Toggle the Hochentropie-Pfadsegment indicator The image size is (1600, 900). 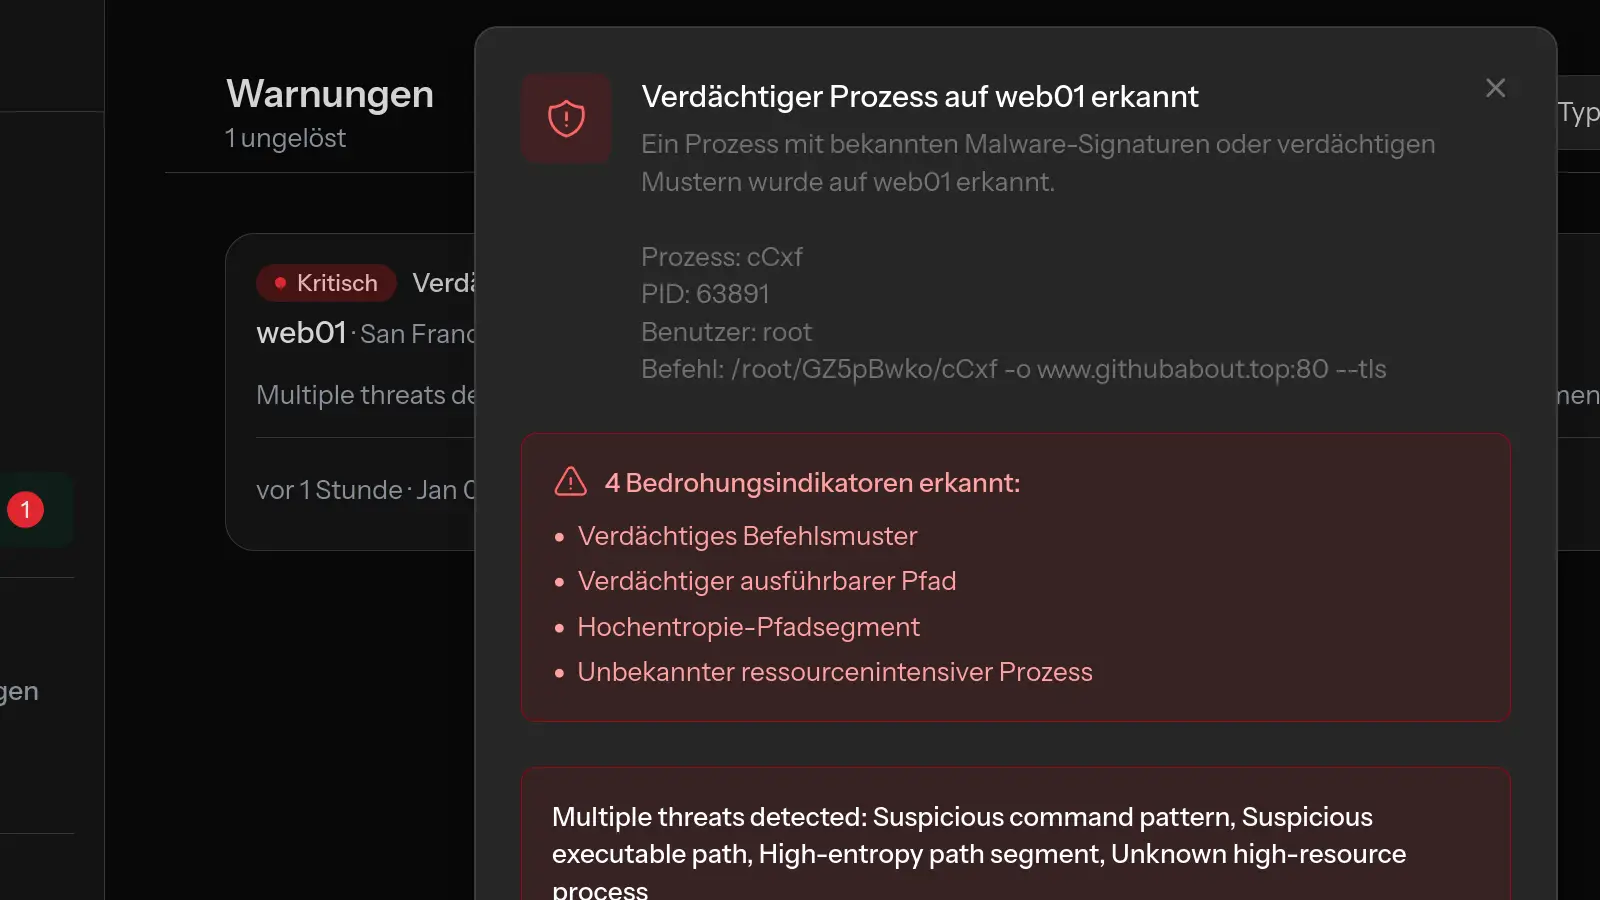[x=748, y=627]
